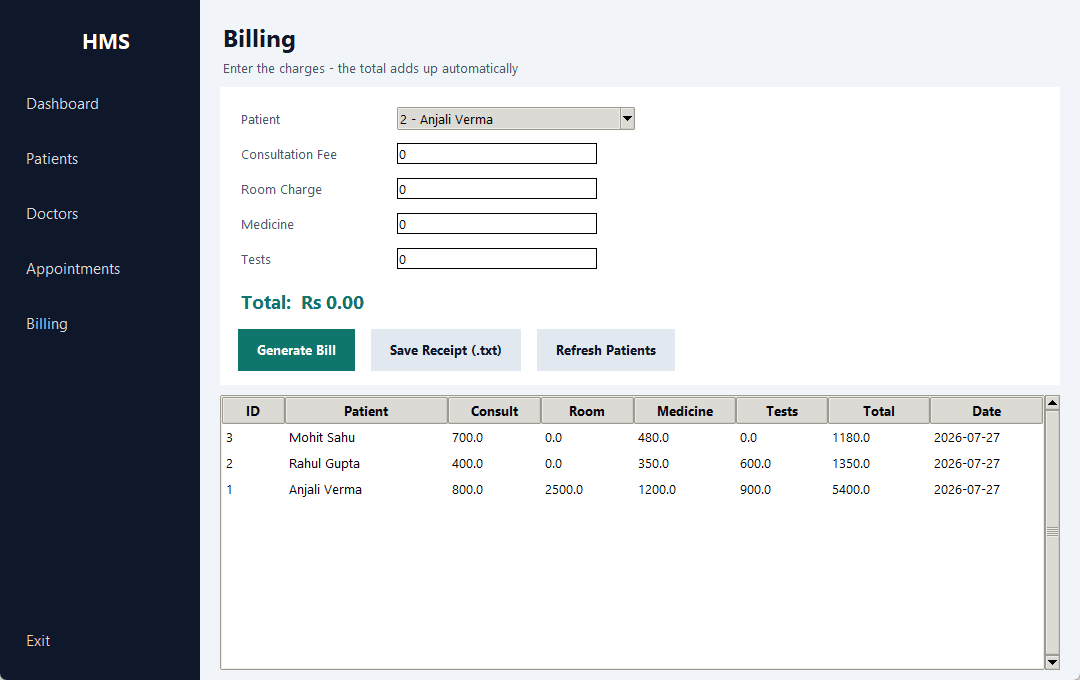Select Anjali Verma in the bills table
Screen dimensions: 1080x680
[x=632, y=490]
